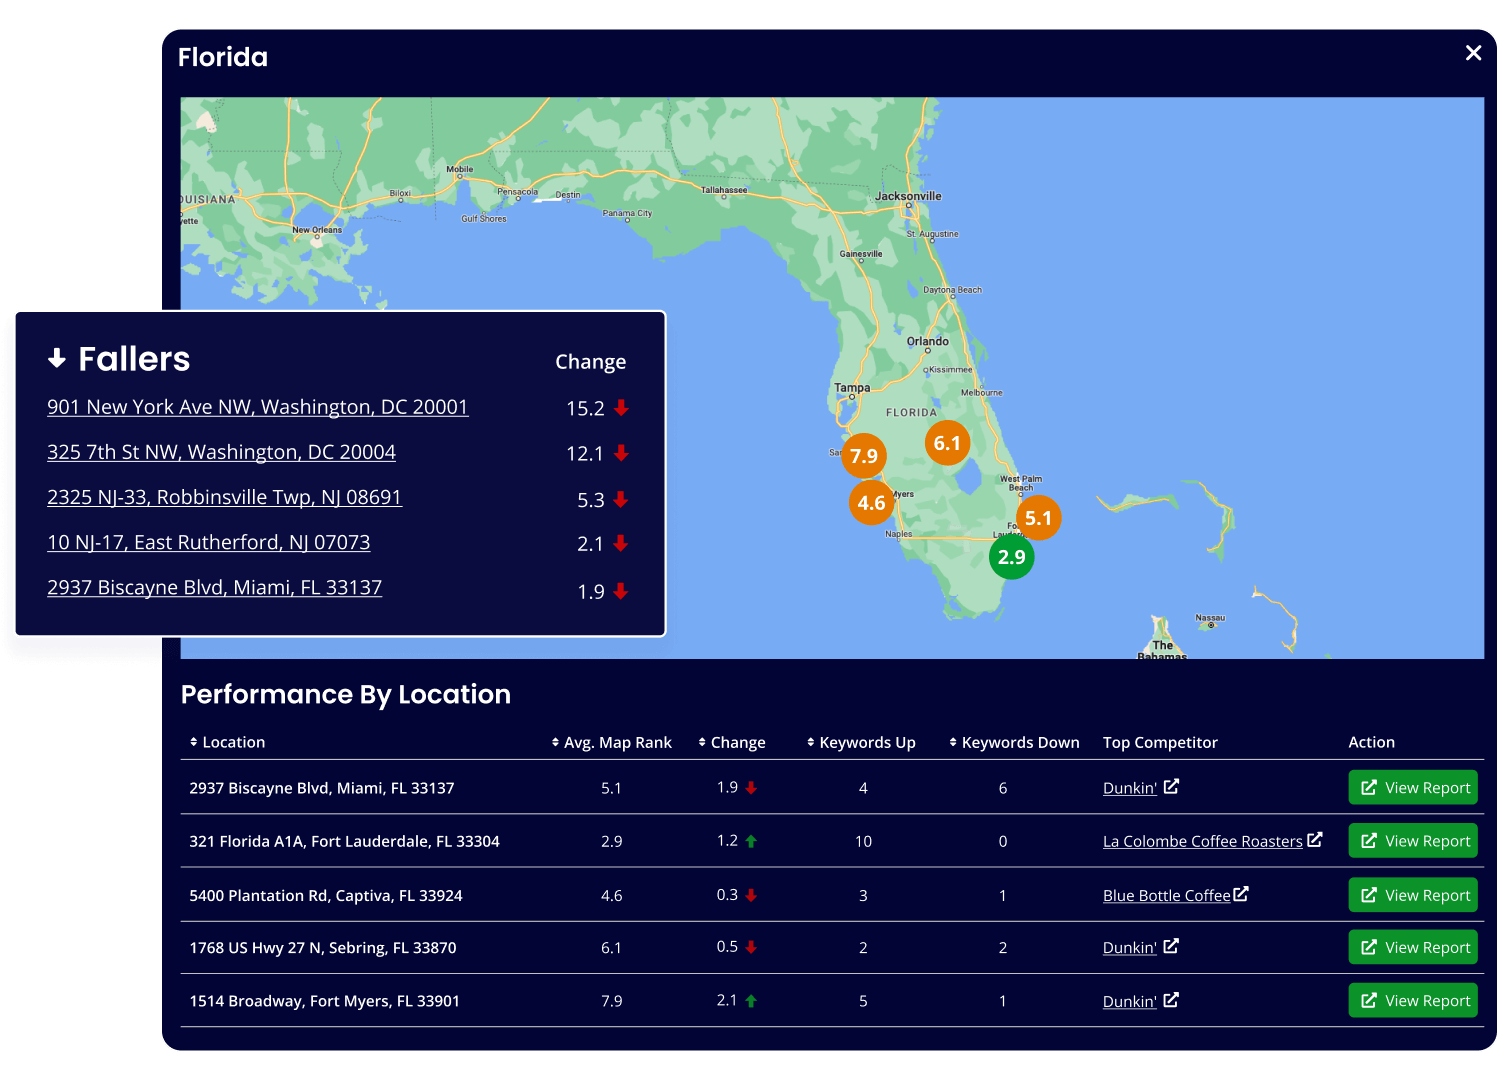Open external link icon beside La Colombe Coffee Roasters

(1314, 840)
